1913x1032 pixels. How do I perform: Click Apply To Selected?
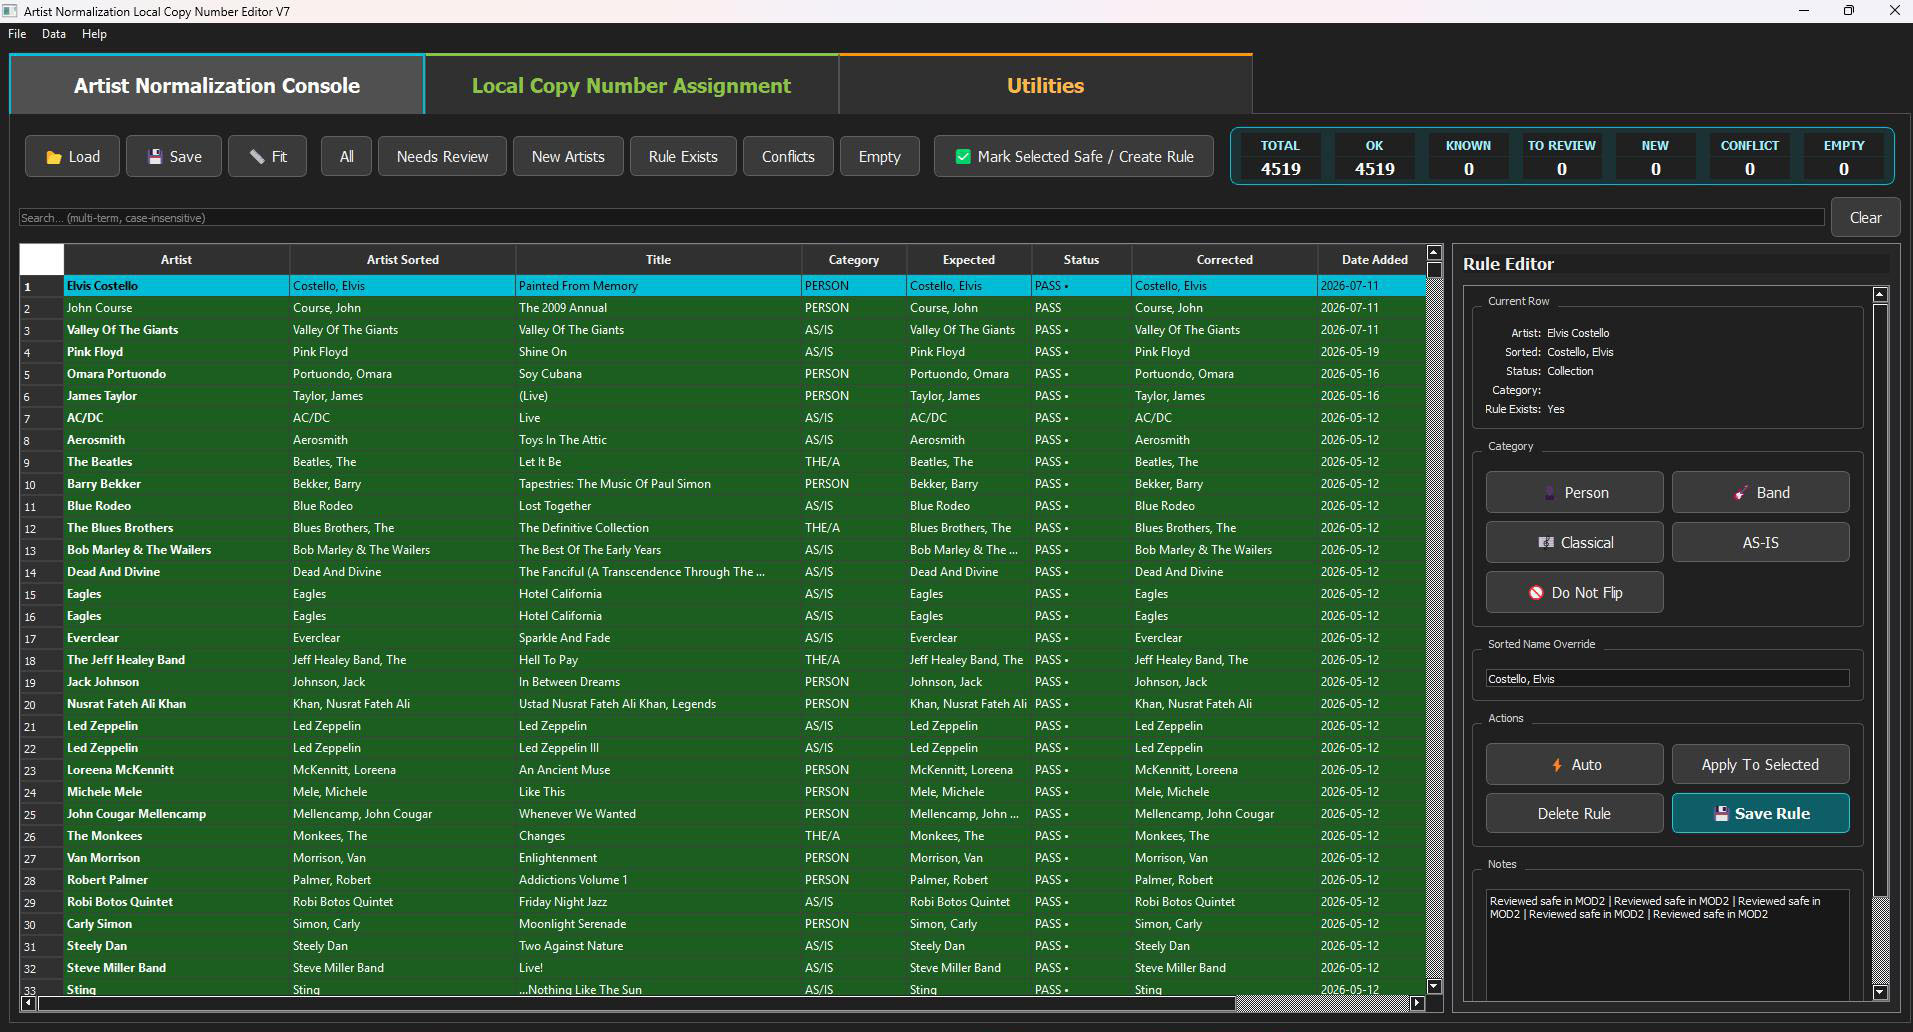coord(1760,765)
